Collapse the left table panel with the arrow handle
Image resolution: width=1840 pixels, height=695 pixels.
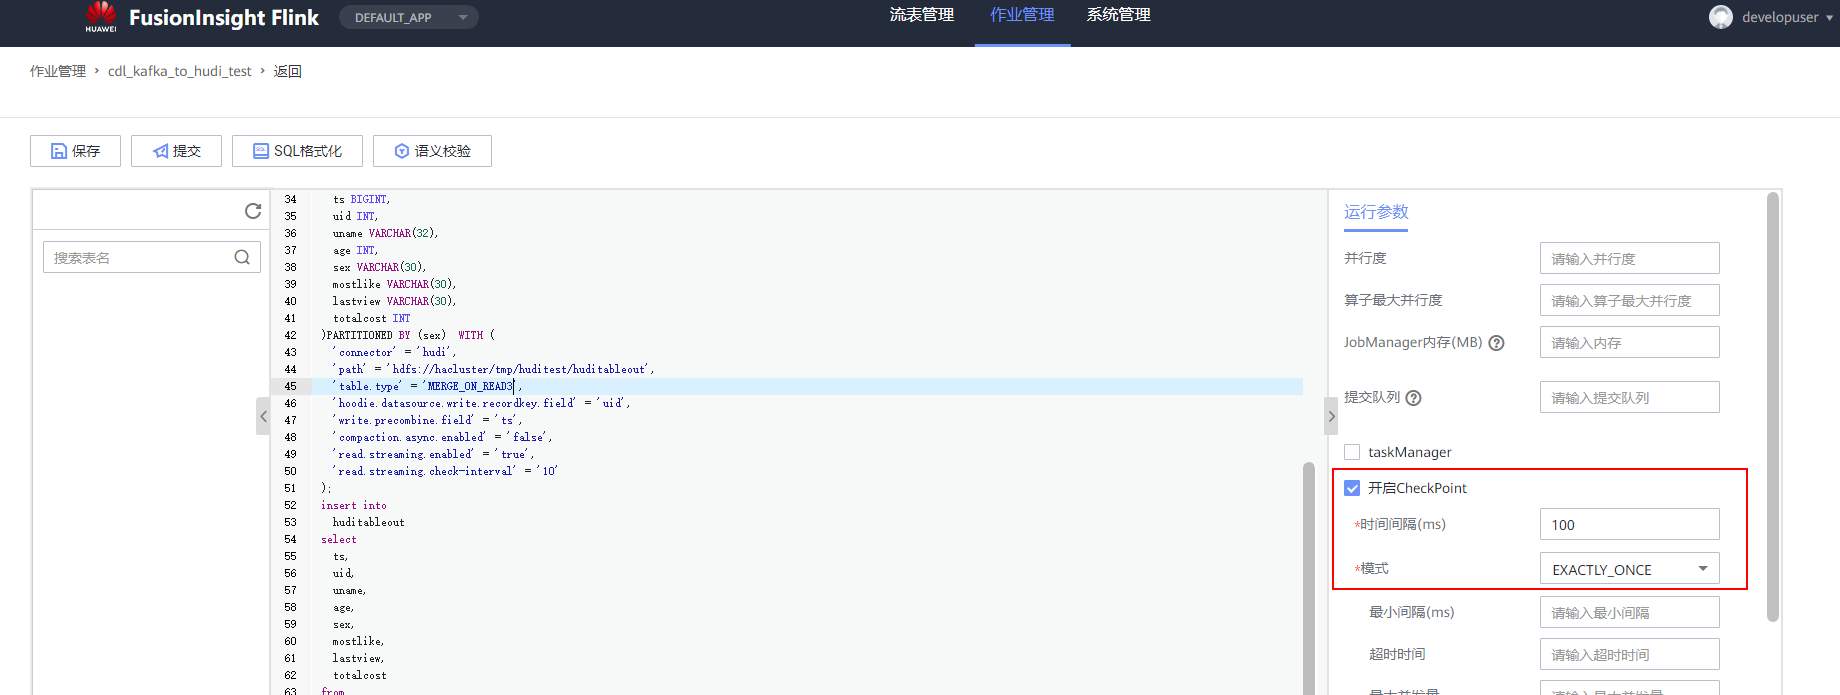click(263, 416)
